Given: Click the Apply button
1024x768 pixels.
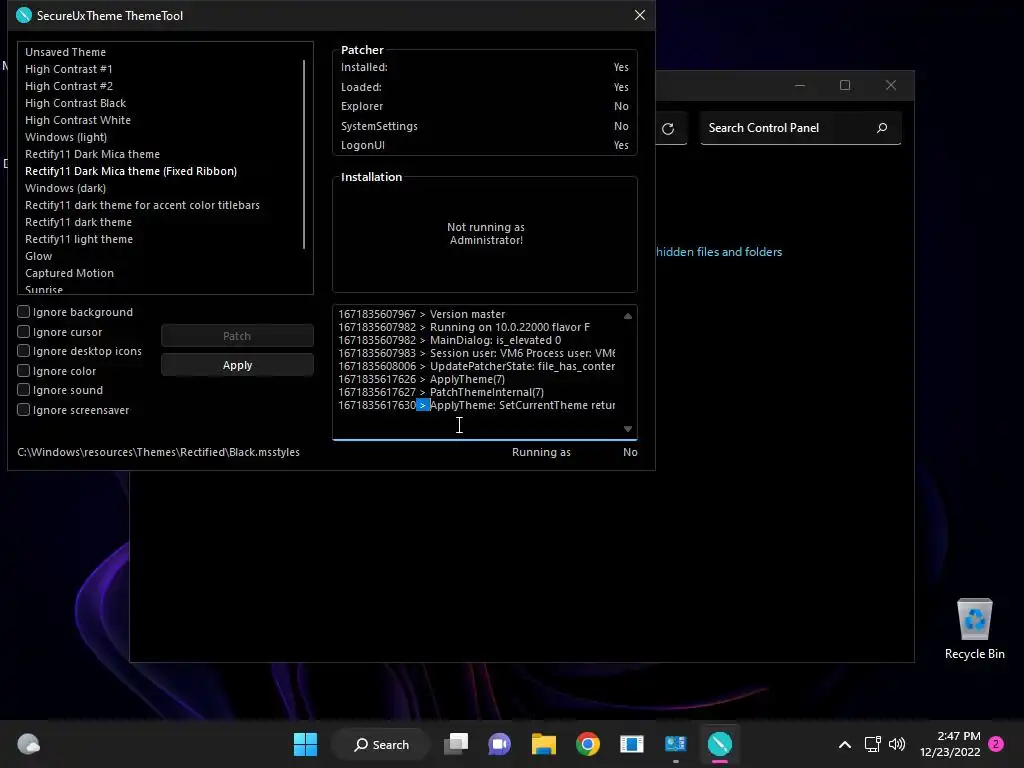Looking at the screenshot, I should click(x=237, y=365).
